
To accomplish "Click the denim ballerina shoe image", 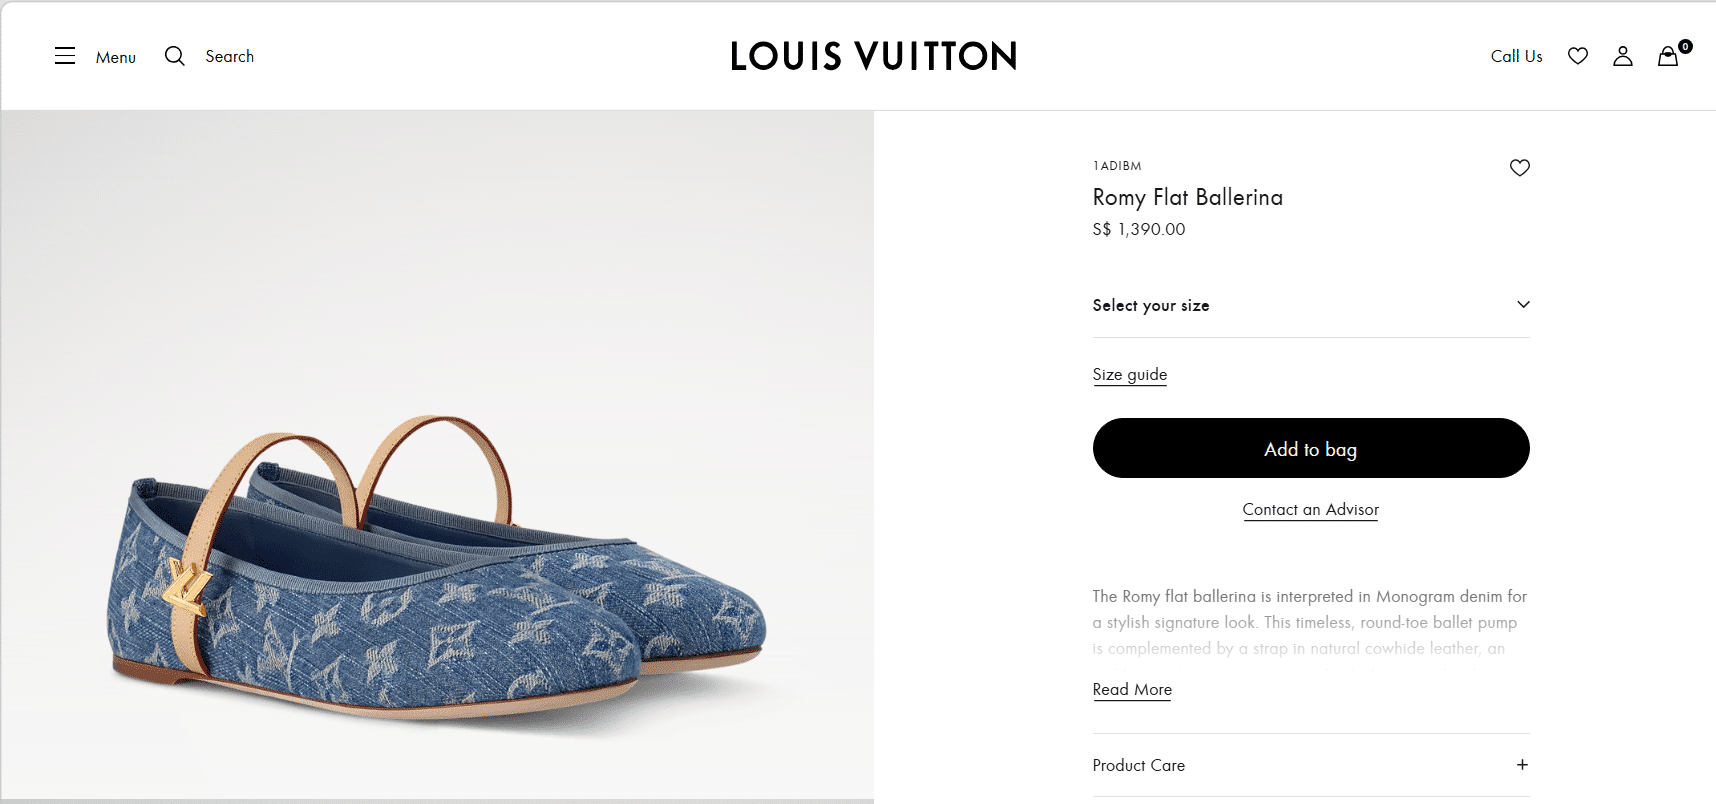I will point(437,580).
